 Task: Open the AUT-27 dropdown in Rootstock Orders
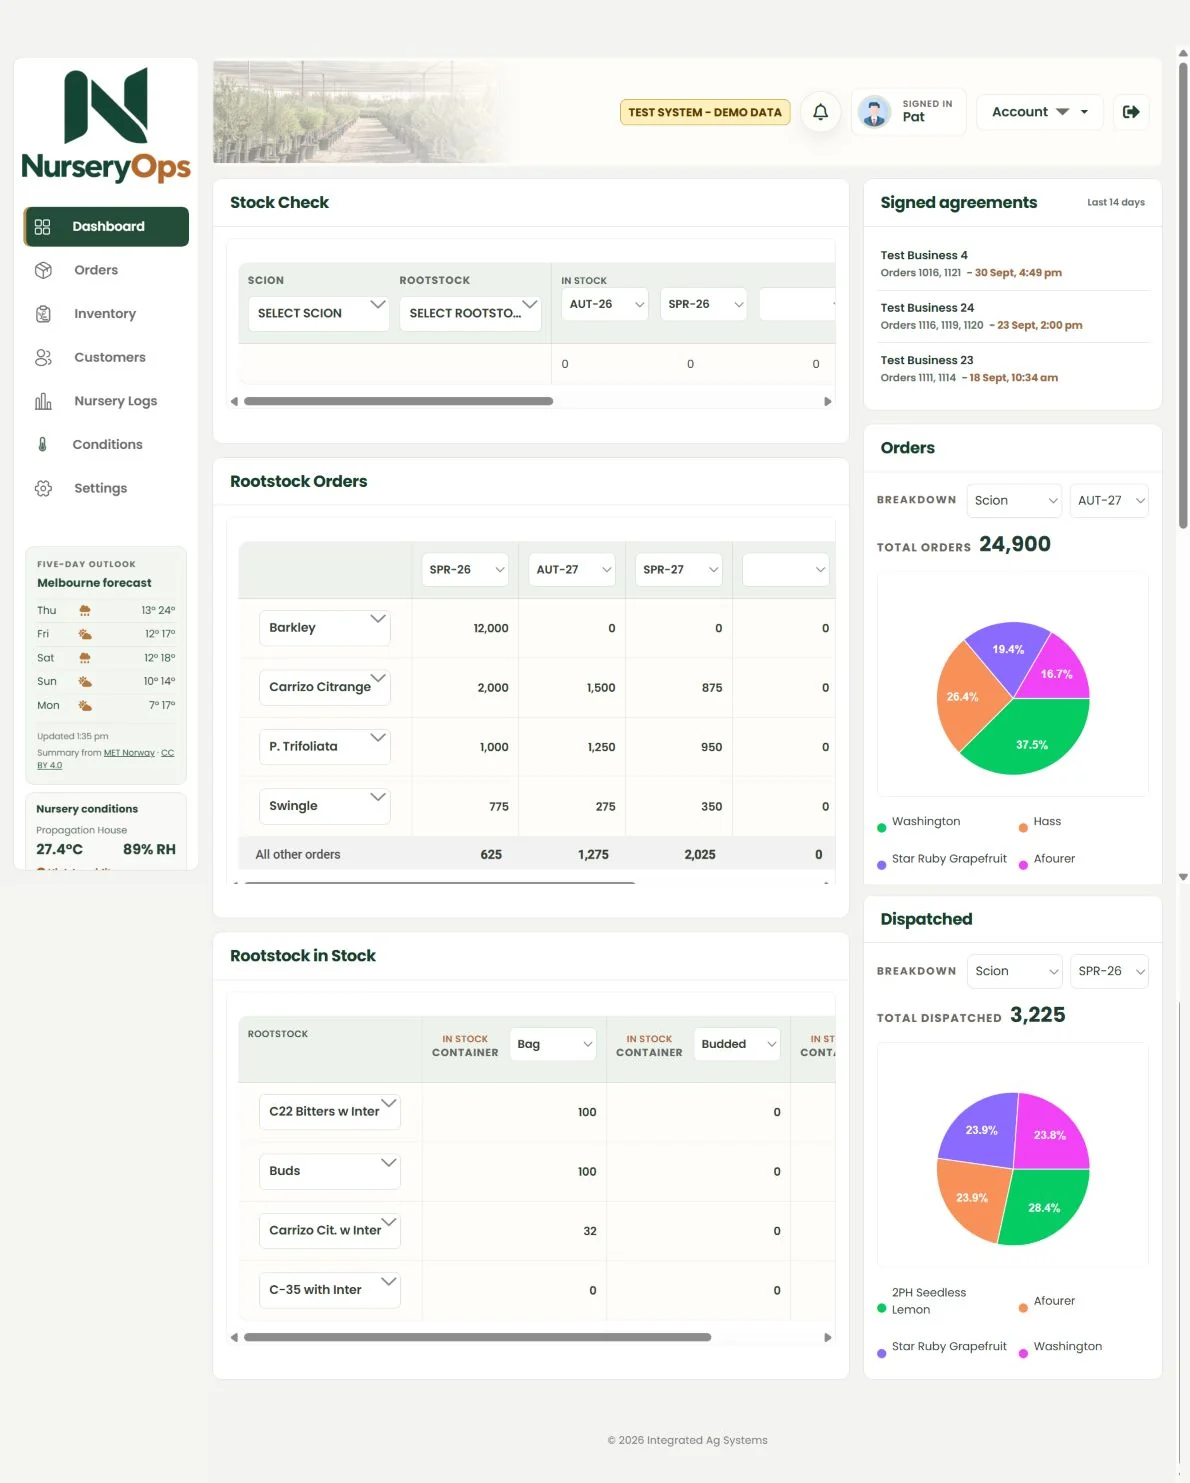click(572, 569)
